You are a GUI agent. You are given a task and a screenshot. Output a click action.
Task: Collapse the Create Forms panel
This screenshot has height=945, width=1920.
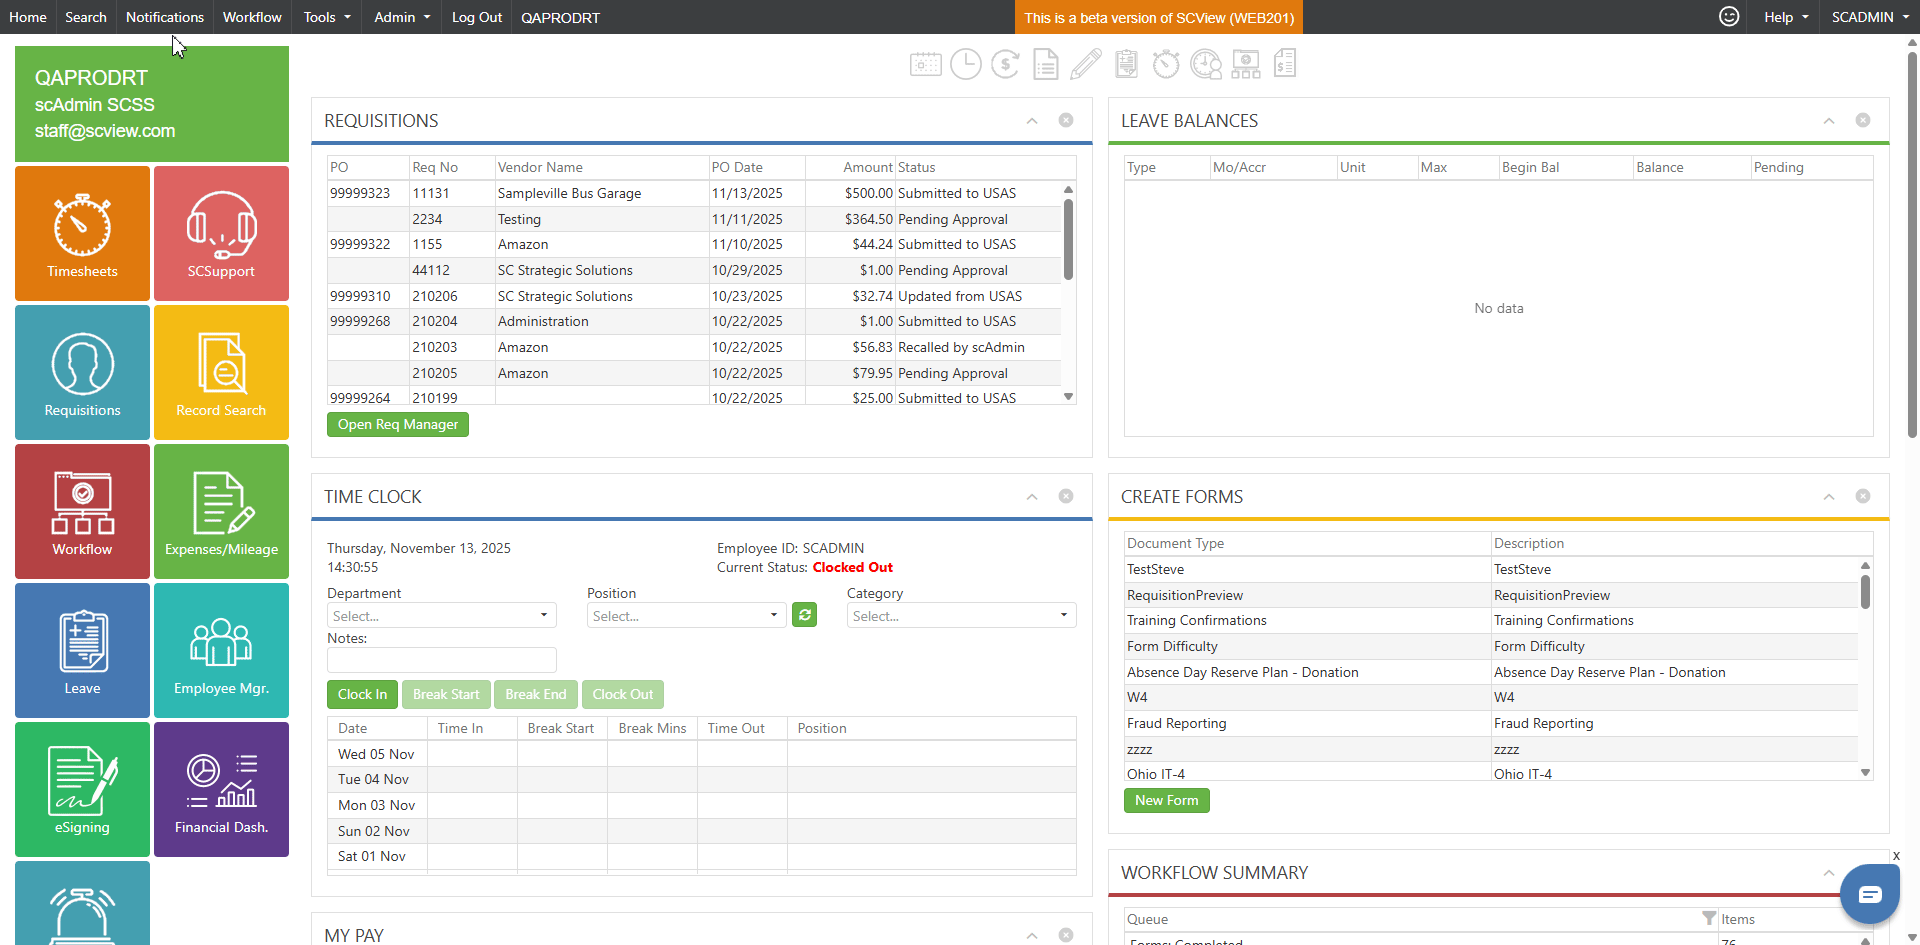click(x=1829, y=497)
